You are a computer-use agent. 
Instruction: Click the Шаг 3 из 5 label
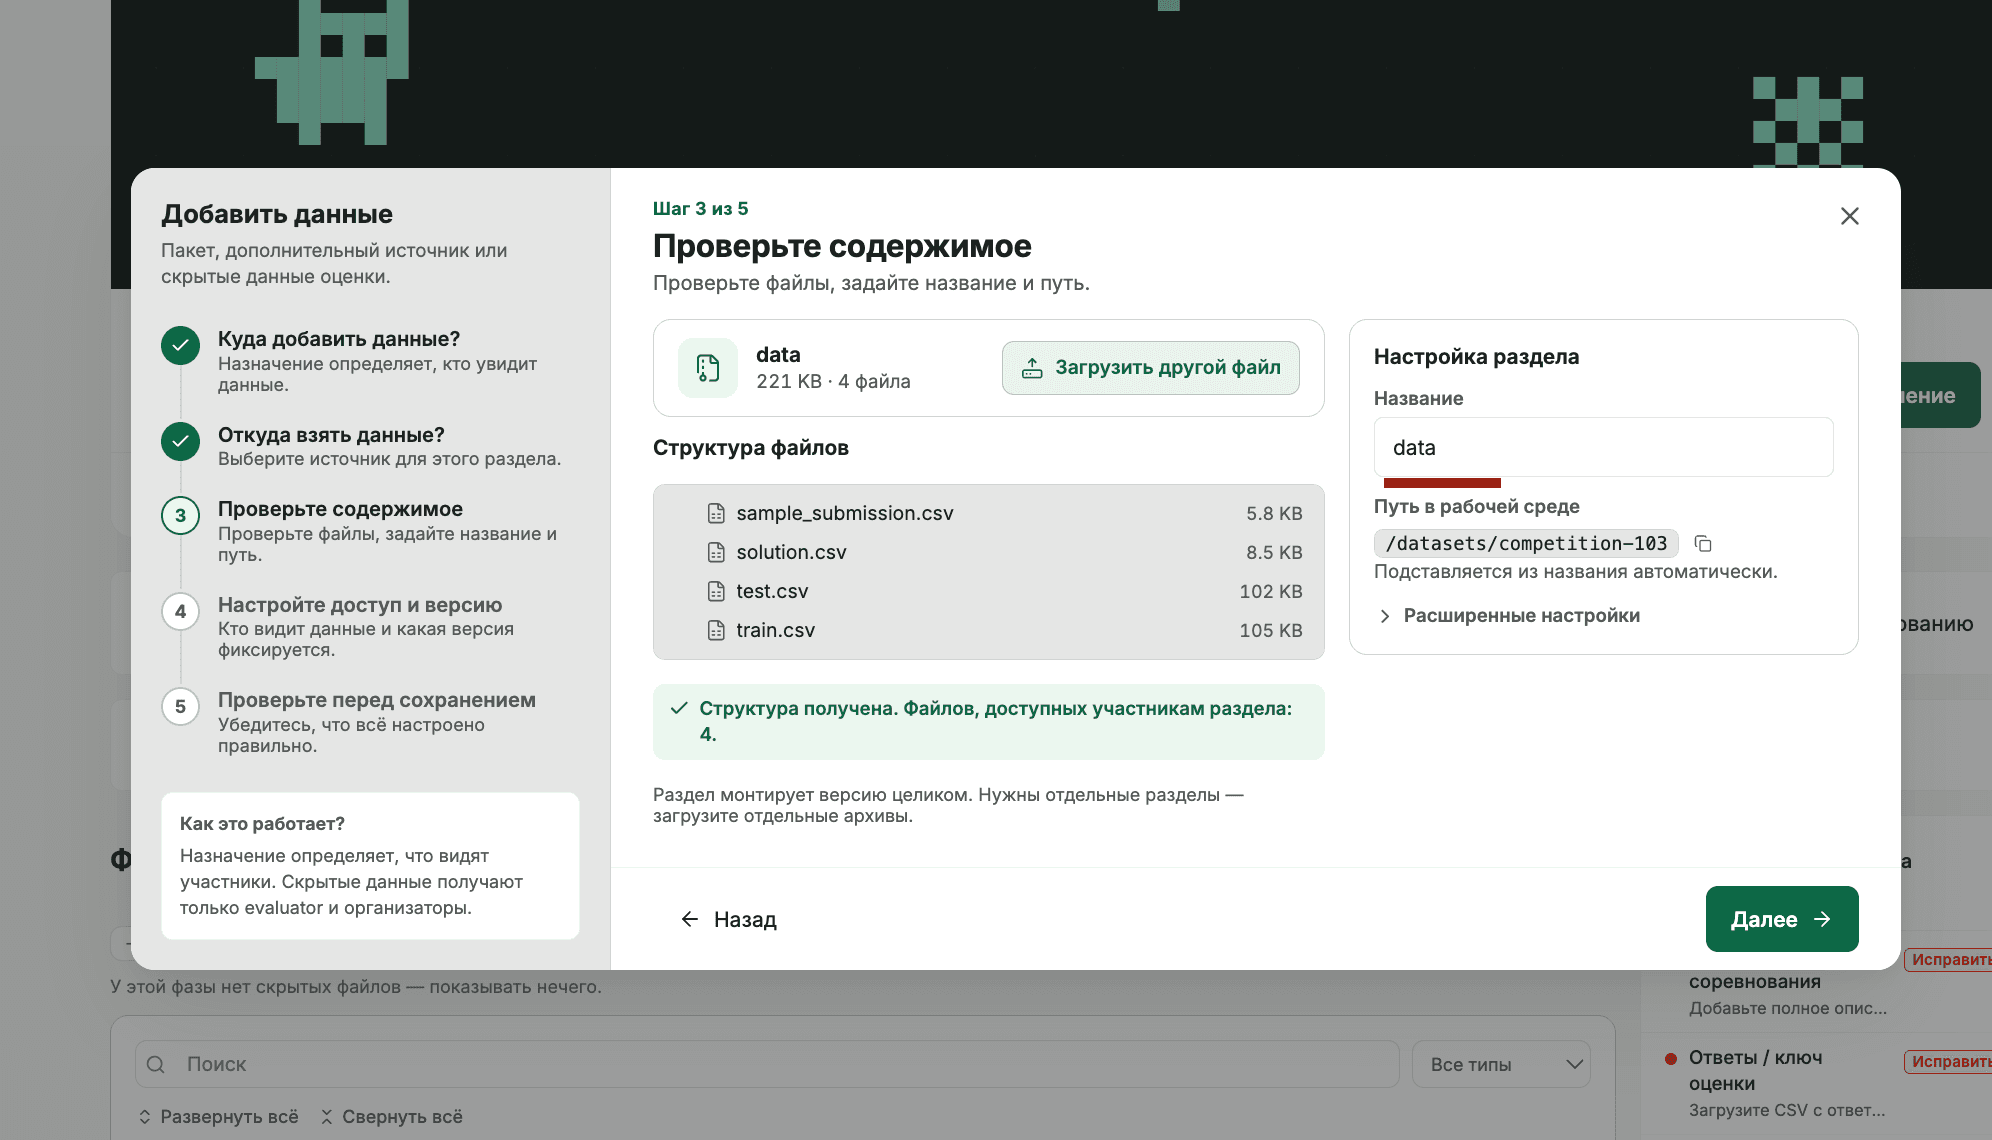point(700,208)
